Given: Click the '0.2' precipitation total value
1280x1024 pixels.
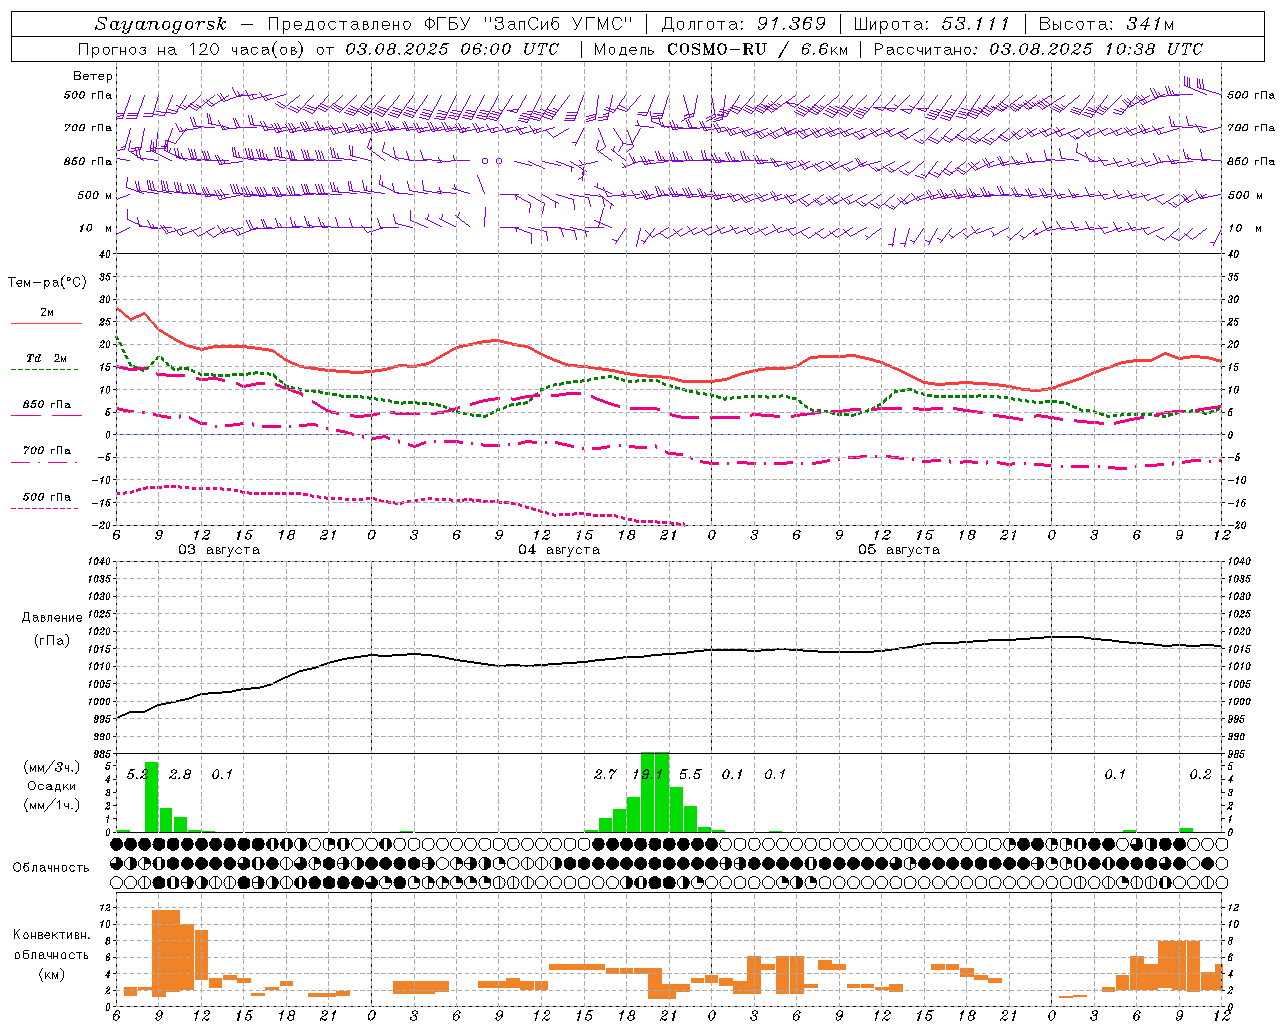Looking at the screenshot, I should click(1200, 774).
